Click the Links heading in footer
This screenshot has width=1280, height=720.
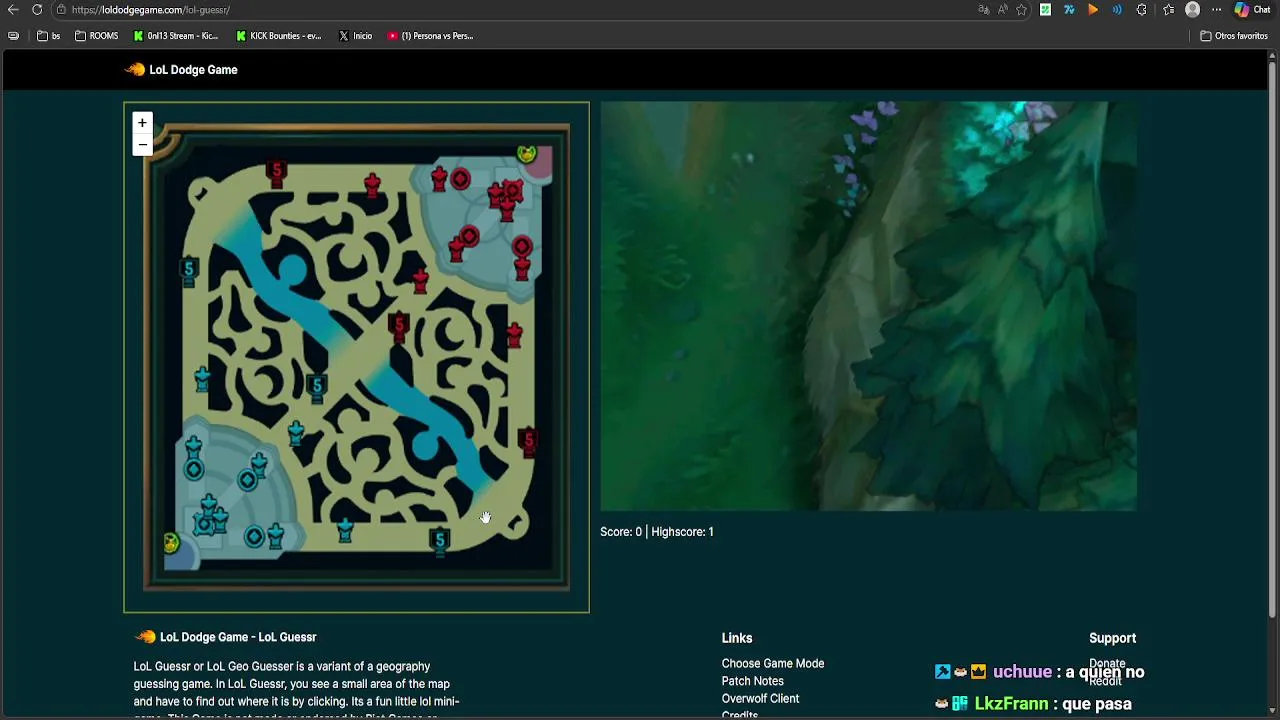737,638
